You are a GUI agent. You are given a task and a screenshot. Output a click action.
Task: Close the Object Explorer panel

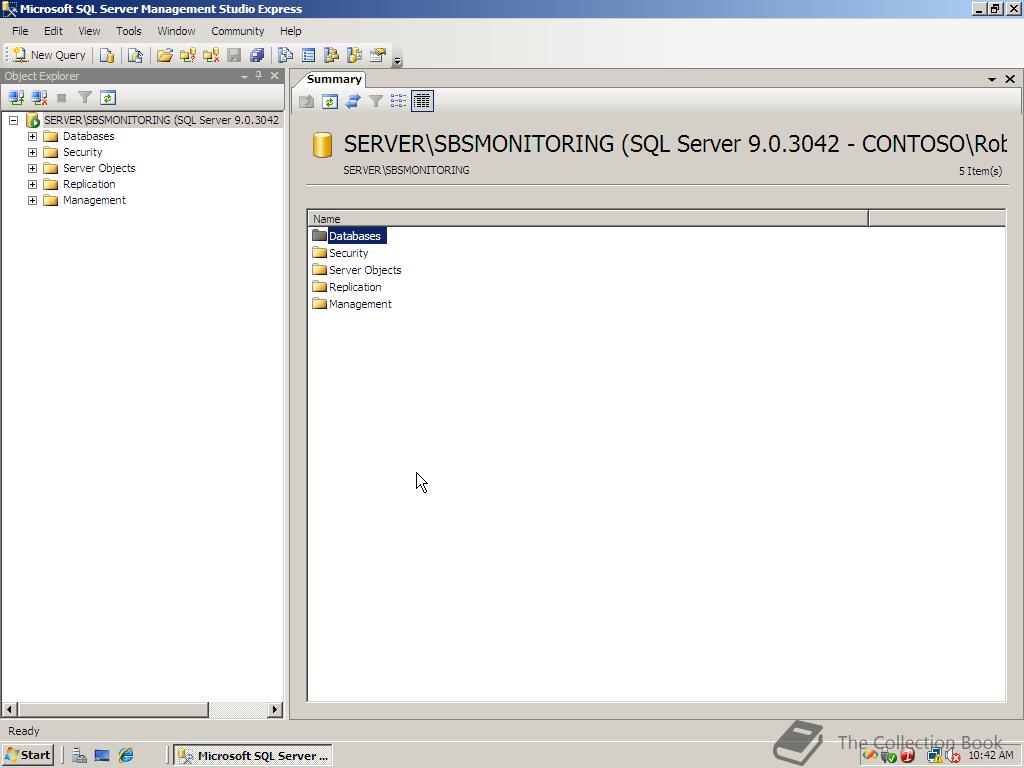pos(275,76)
